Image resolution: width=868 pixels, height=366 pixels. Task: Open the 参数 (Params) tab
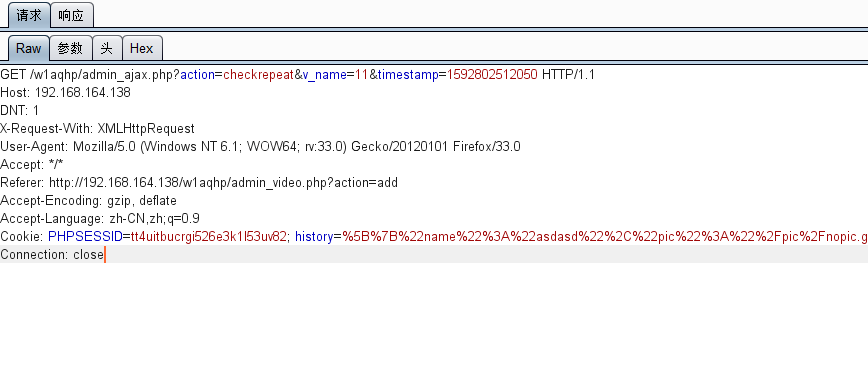tap(70, 48)
